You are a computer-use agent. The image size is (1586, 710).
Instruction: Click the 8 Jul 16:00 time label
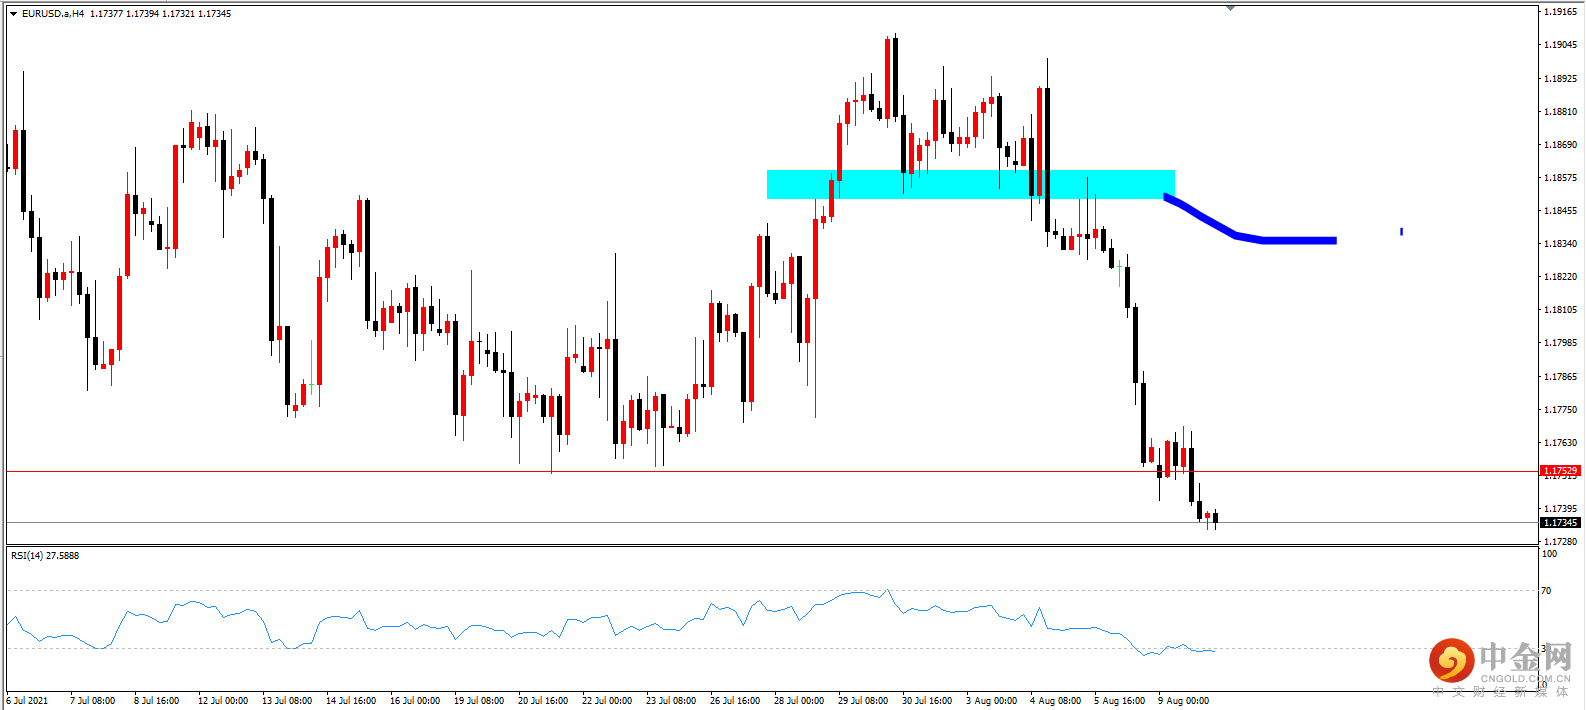(156, 700)
